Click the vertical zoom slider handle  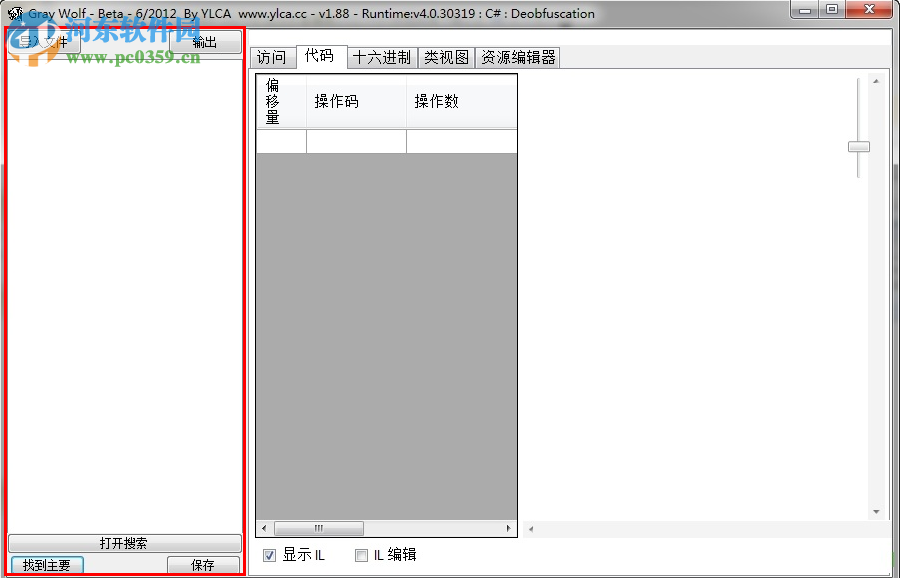click(859, 147)
